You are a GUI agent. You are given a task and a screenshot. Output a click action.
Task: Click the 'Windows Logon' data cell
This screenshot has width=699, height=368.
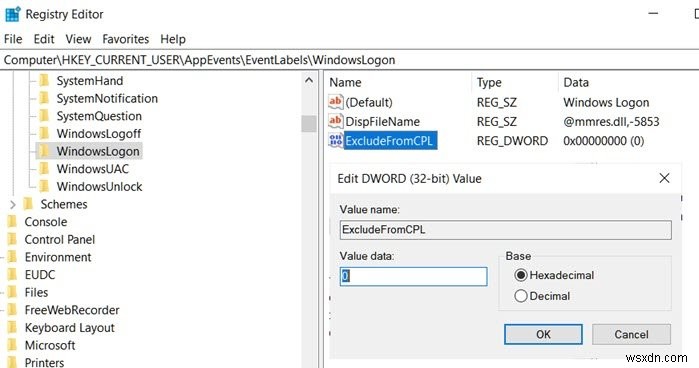point(606,103)
